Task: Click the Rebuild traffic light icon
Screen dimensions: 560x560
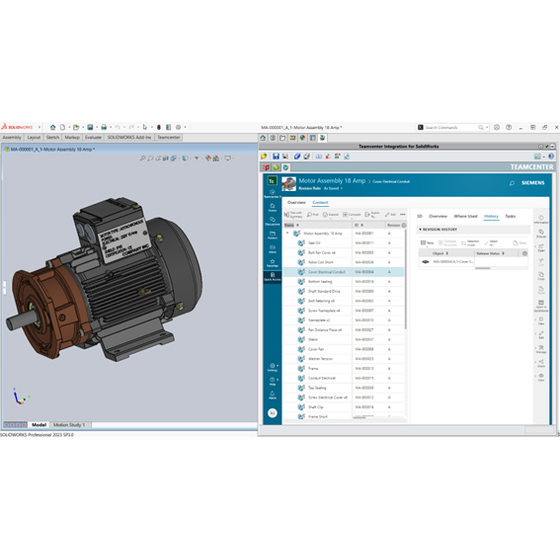Action: (159, 127)
